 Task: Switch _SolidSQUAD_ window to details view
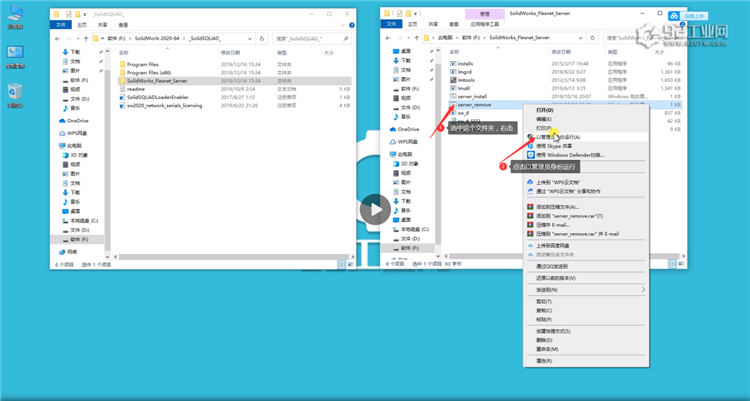point(342,264)
